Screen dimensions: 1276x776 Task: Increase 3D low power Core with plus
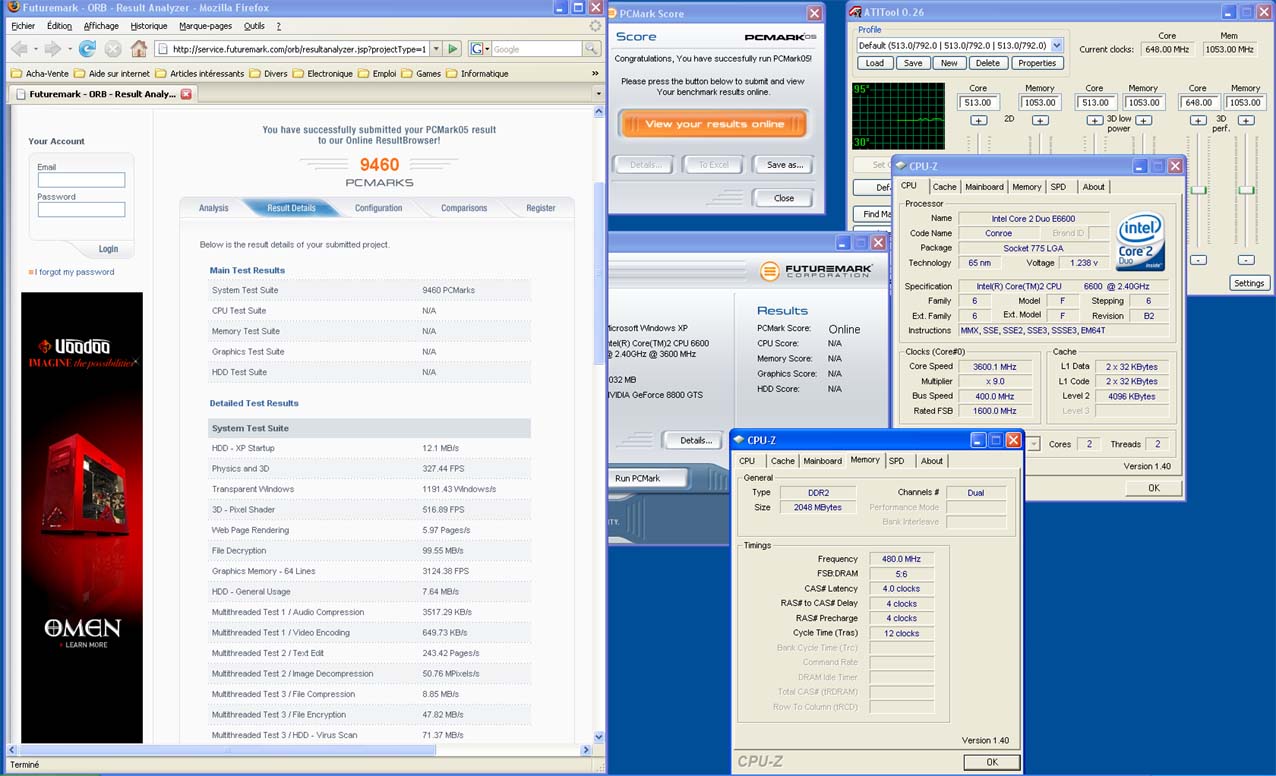1095,121
